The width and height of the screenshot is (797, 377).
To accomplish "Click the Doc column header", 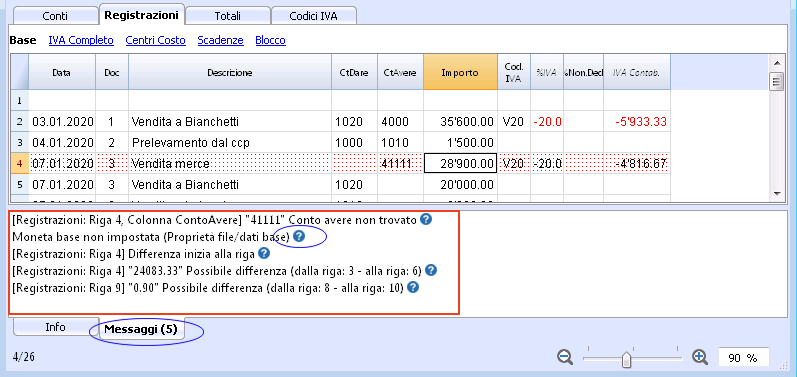I will coord(112,73).
